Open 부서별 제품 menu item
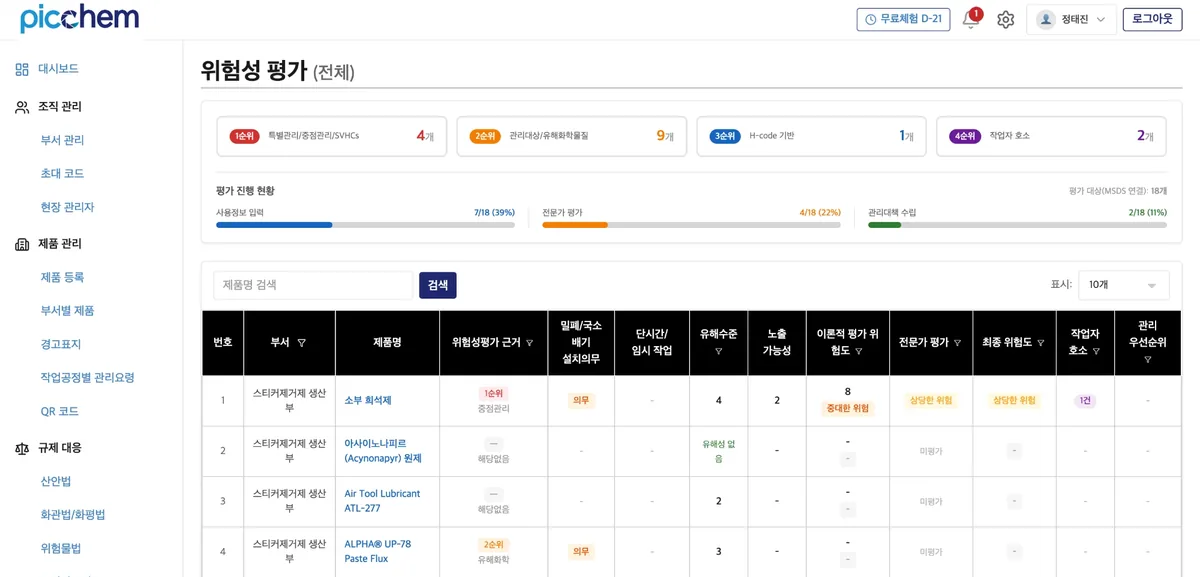Viewport: 1200px width, 577px height. pyautogui.click(x=67, y=311)
